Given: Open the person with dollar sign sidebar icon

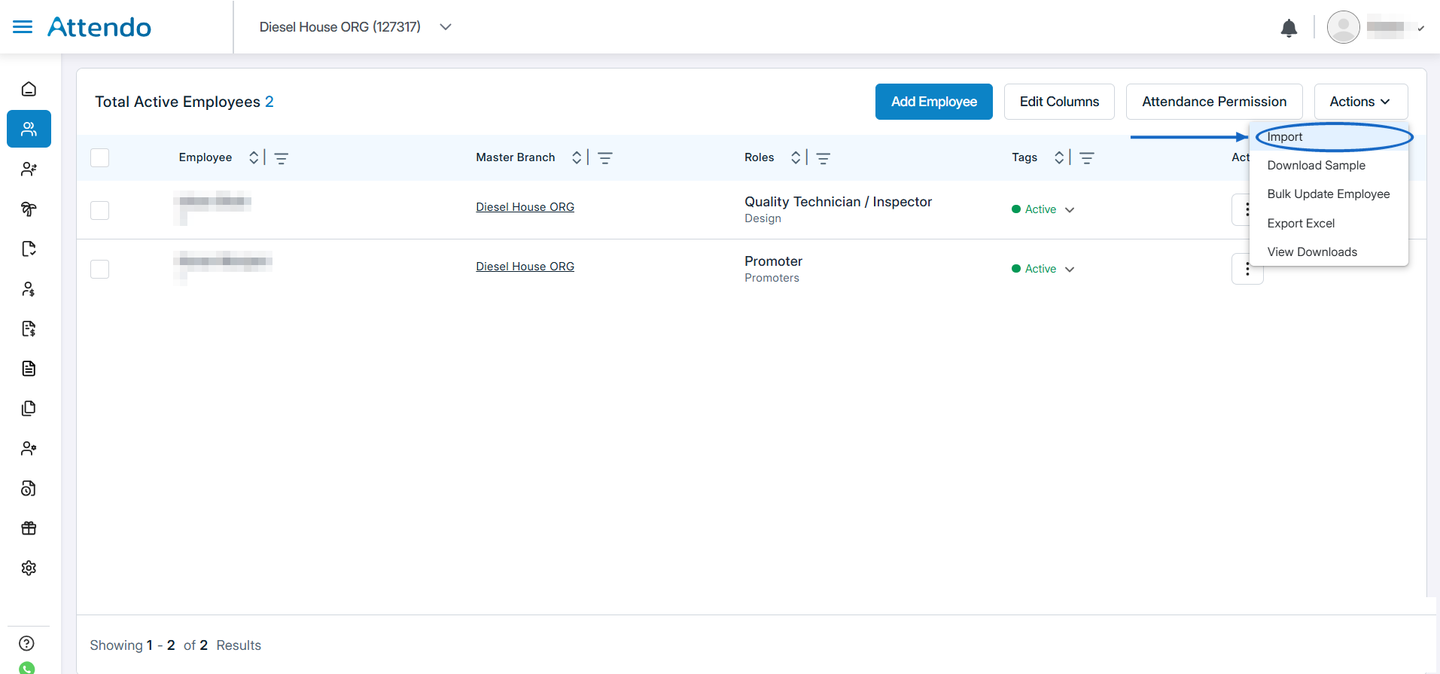Looking at the screenshot, I should (29, 289).
